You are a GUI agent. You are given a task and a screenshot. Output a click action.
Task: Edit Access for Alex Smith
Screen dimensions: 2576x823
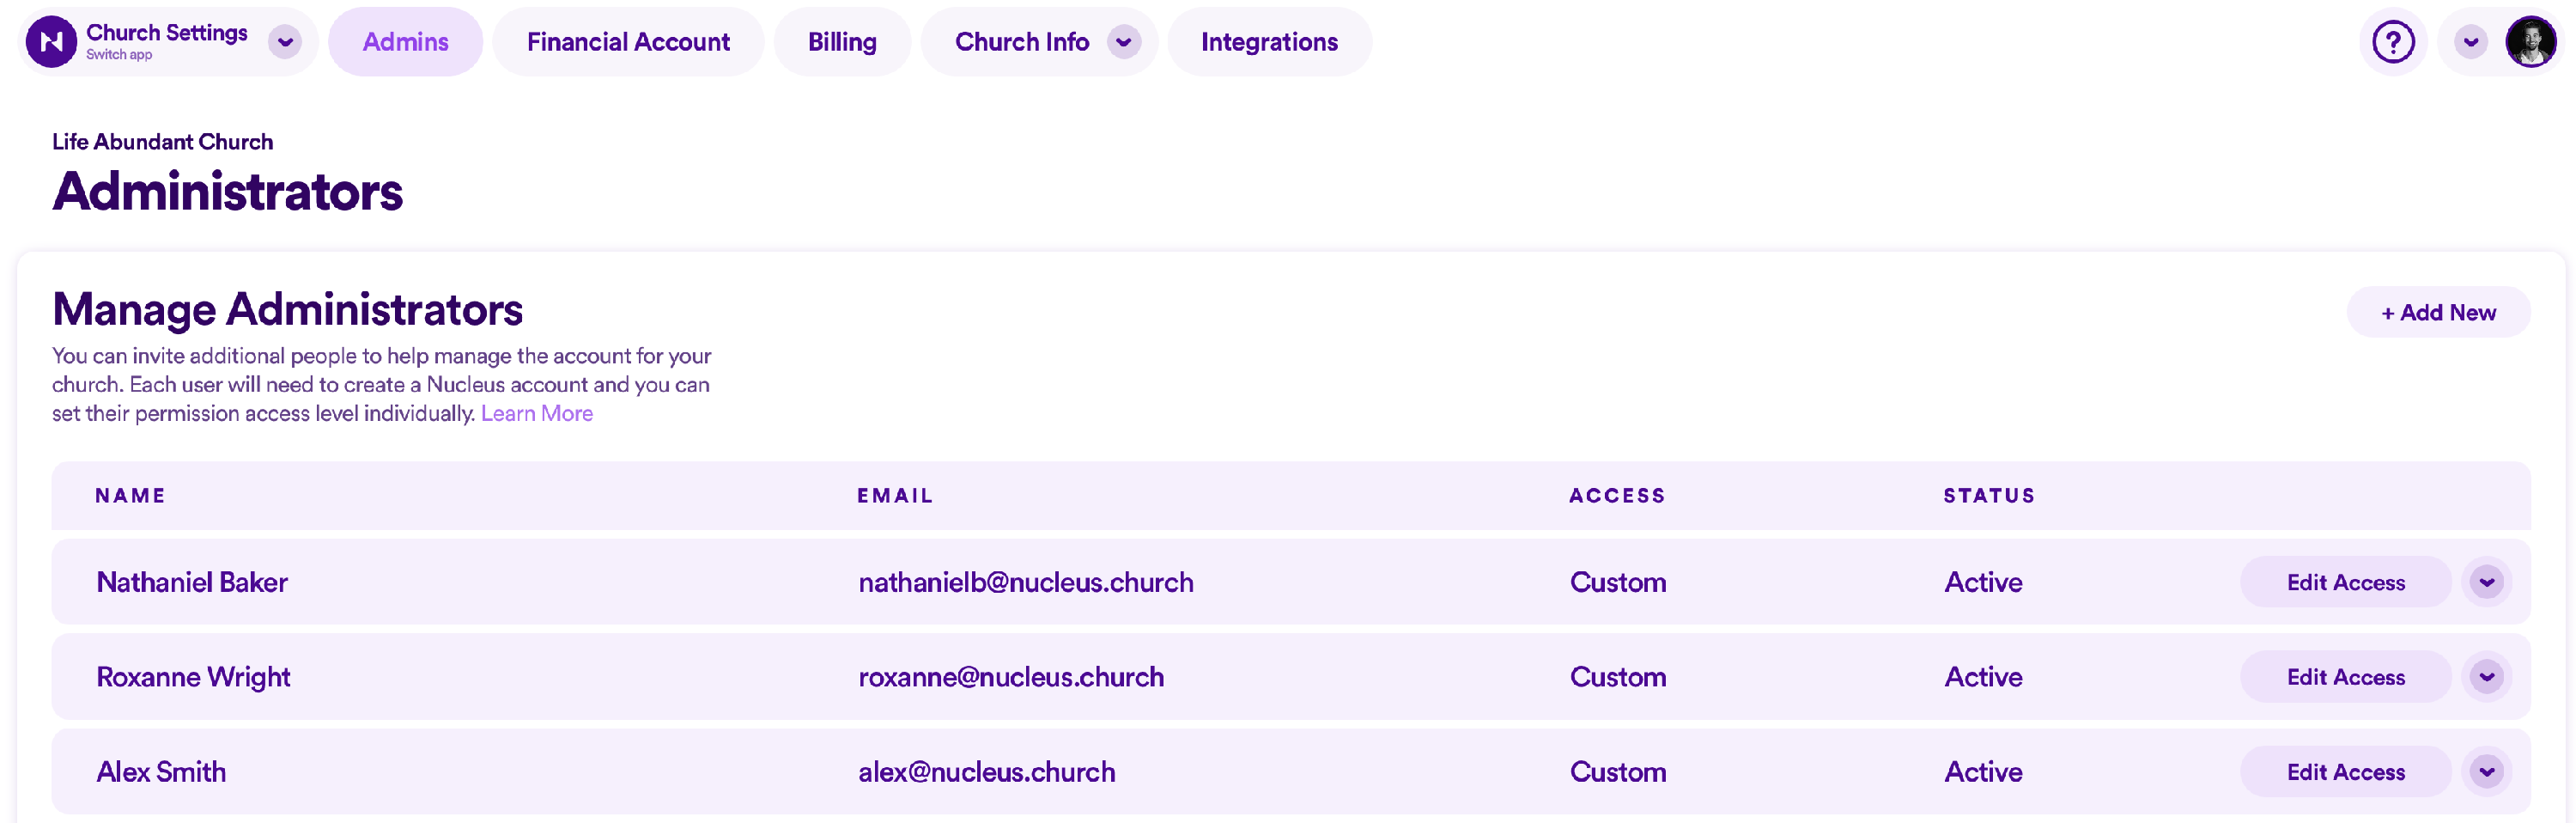pos(2345,772)
